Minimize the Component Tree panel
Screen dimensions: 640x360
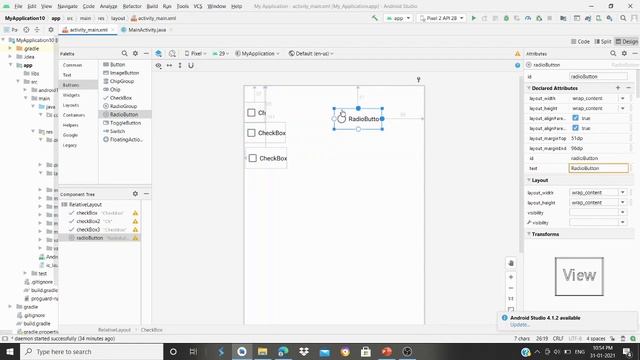[x=146, y=194]
